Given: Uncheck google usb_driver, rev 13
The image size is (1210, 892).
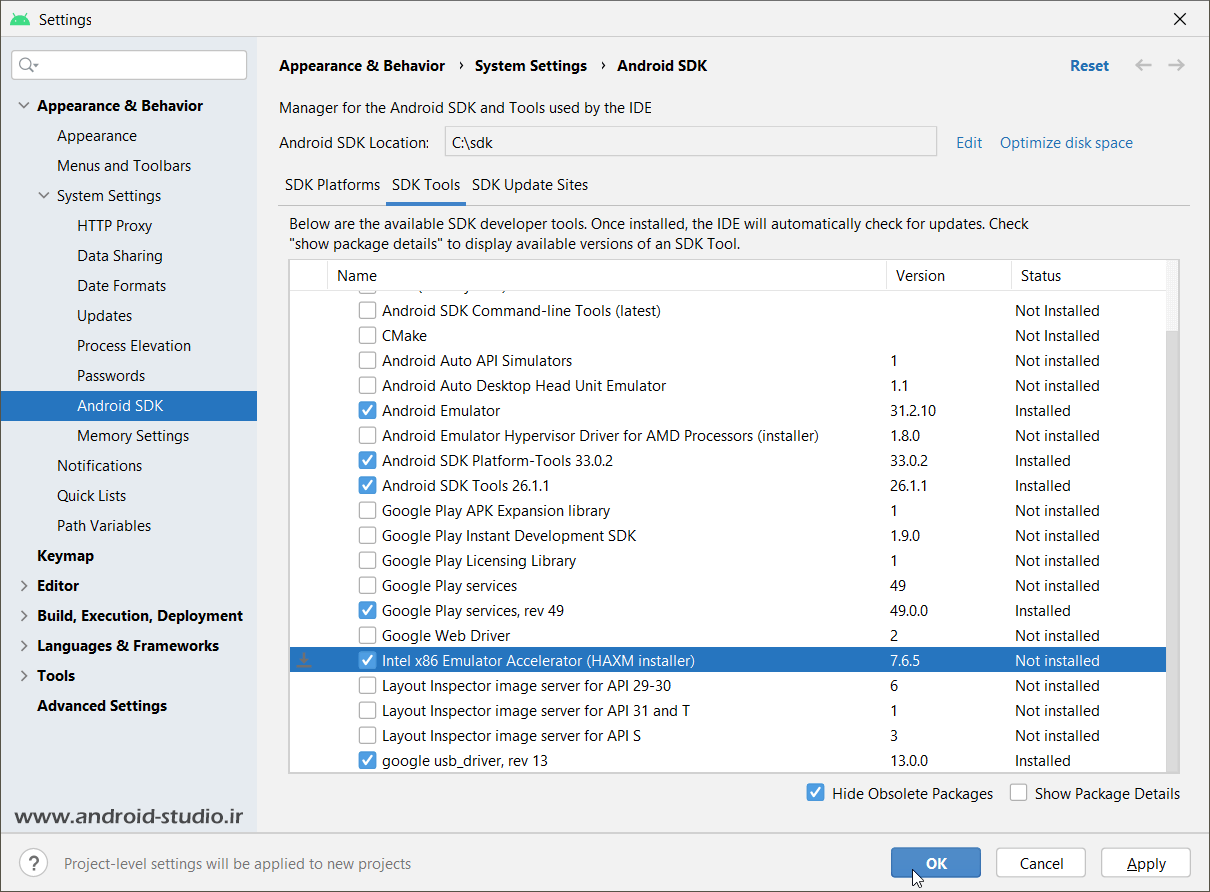Looking at the screenshot, I should [367, 761].
